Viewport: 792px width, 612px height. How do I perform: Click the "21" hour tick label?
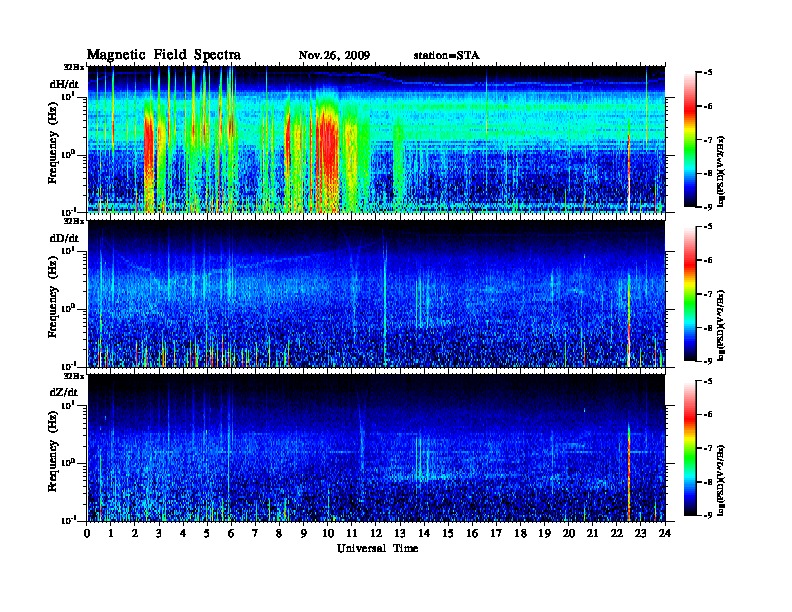592,533
